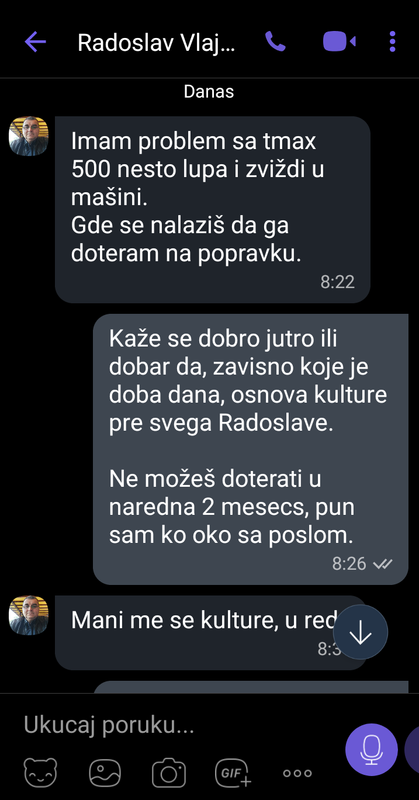Screen dimensions: 419x800
Task: Tap the 8:26 read receipt checkmarks
Action: tap(383, 564)
